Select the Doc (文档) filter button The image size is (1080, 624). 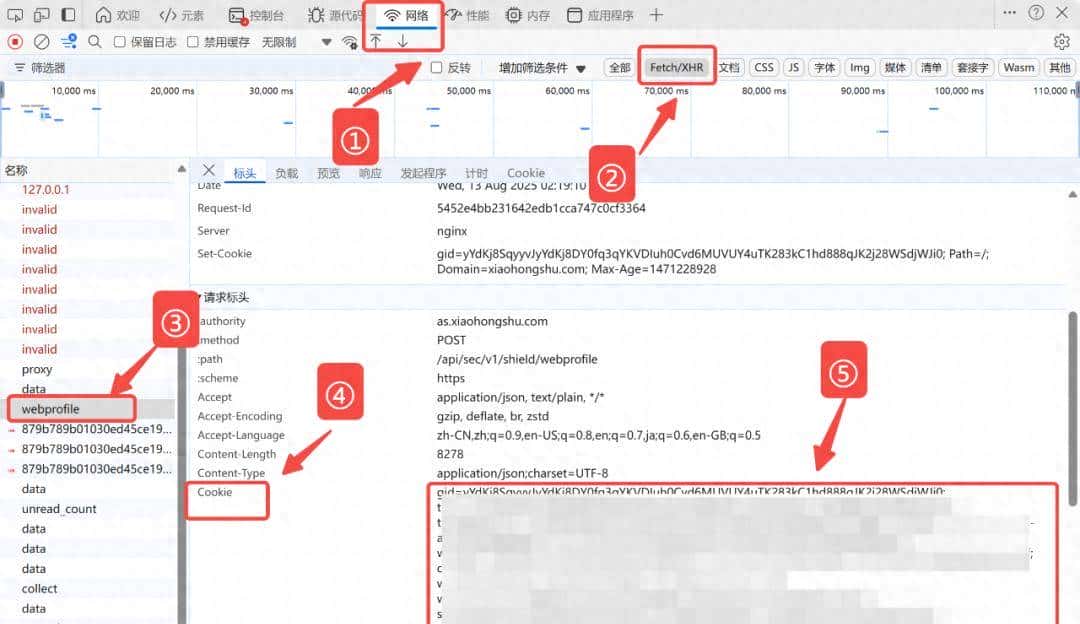[x=729, y=67]
